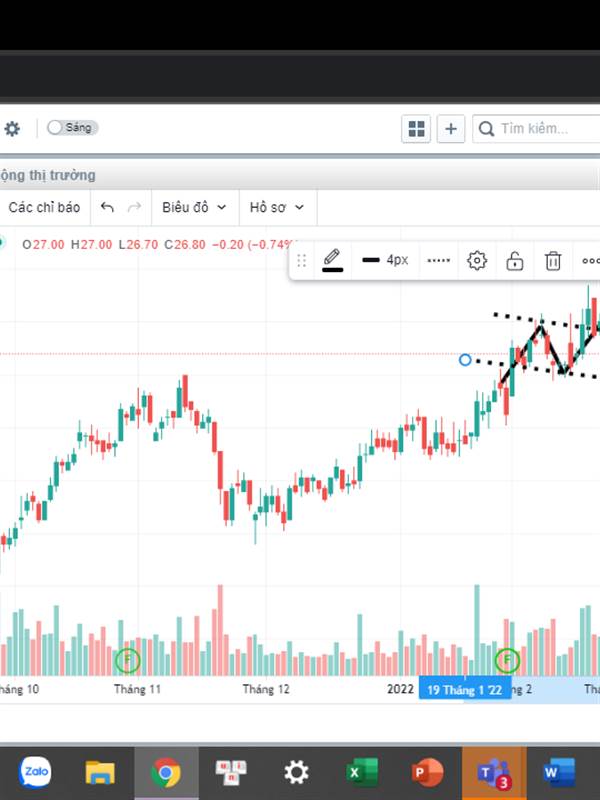
Task: Open Windows Settings from the taskbar
Action: [296, 772]
